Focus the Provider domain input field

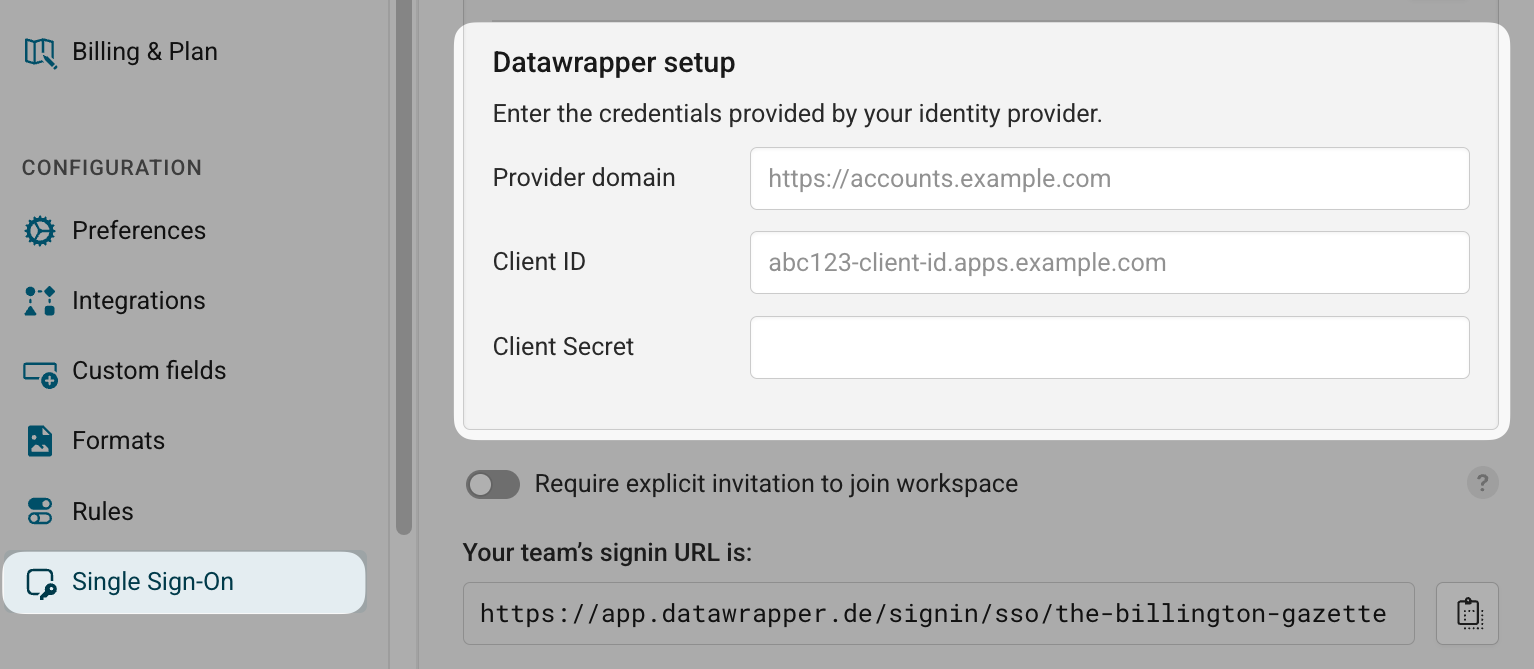pyautogui.click(x=1109, y=179)
